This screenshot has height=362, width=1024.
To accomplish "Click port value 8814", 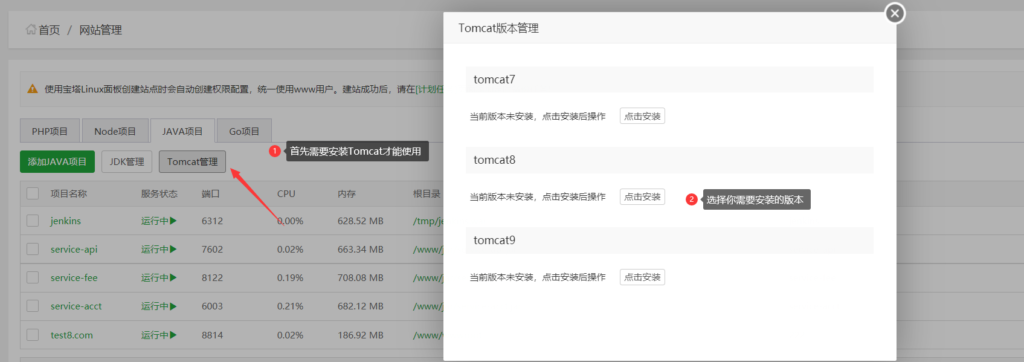I will coord(212,335).
